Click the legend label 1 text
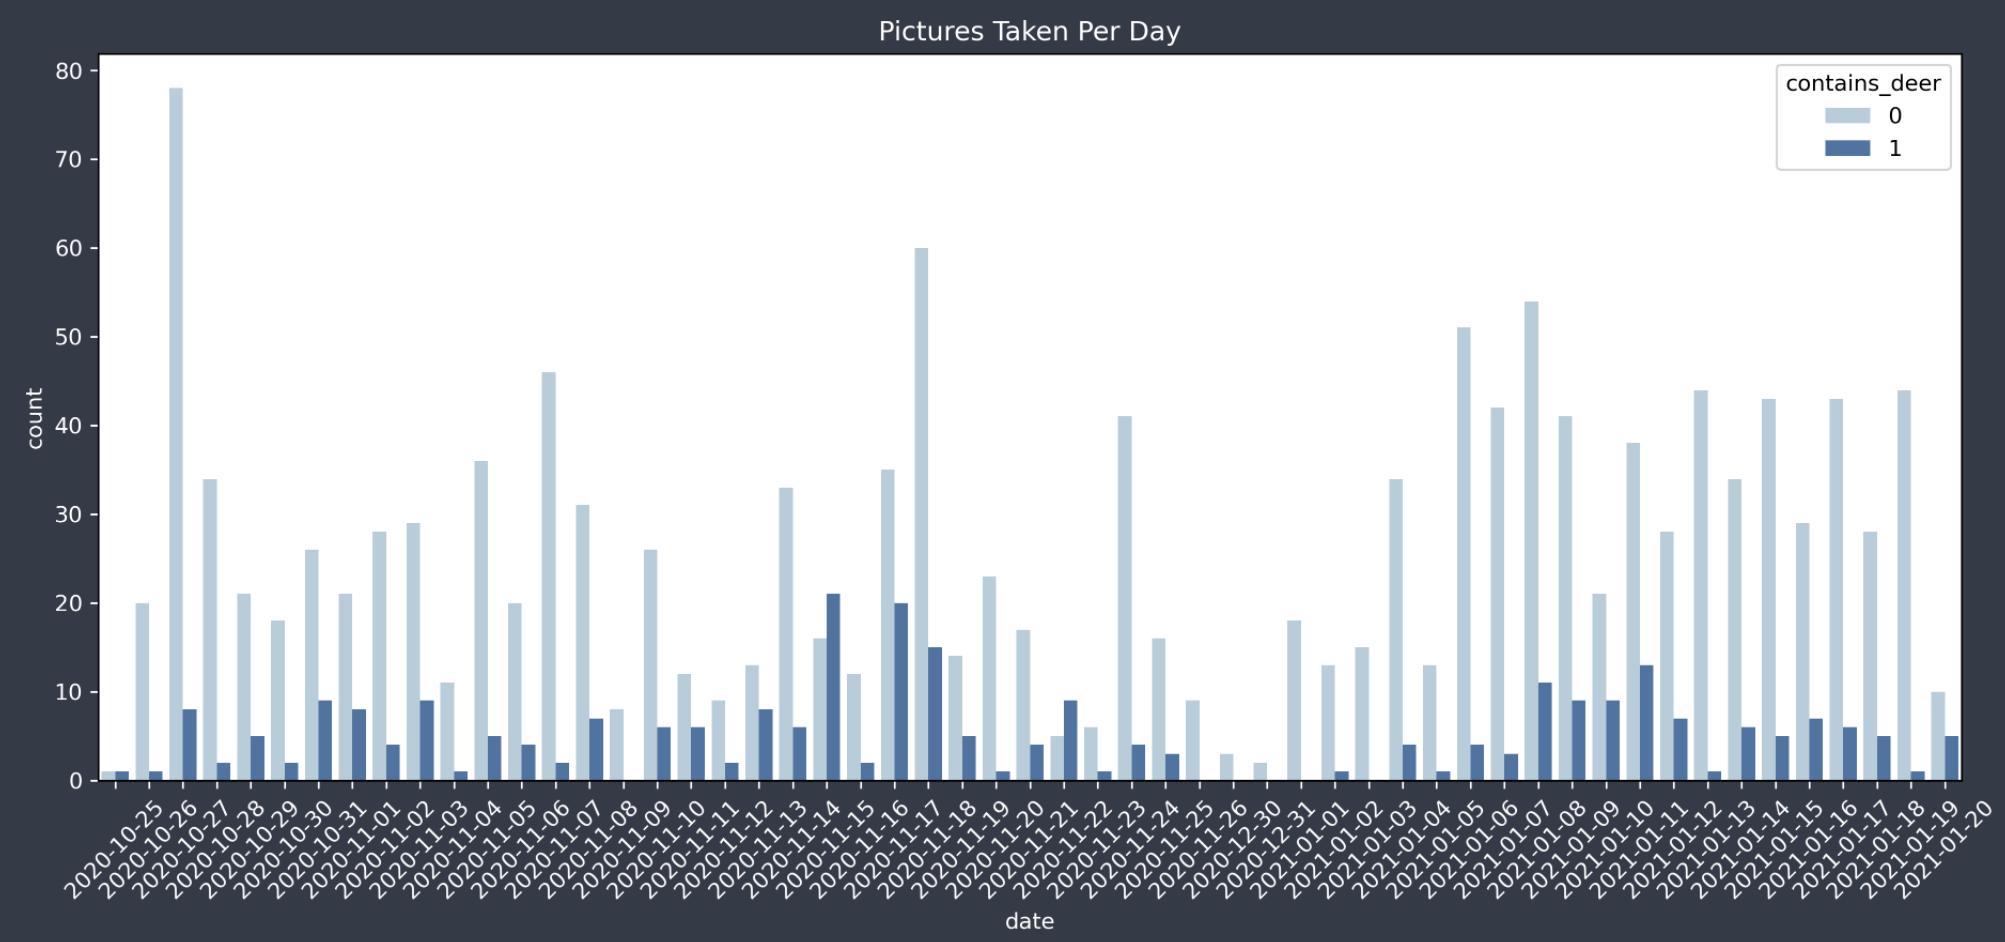The image size is (2005, 942). (x=1894, y=148)
